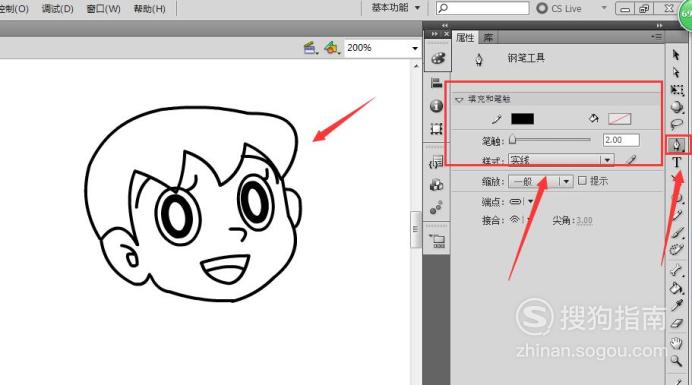Enable the 提示 hinting checkbox
692x385 pixels.
[582, 181]
